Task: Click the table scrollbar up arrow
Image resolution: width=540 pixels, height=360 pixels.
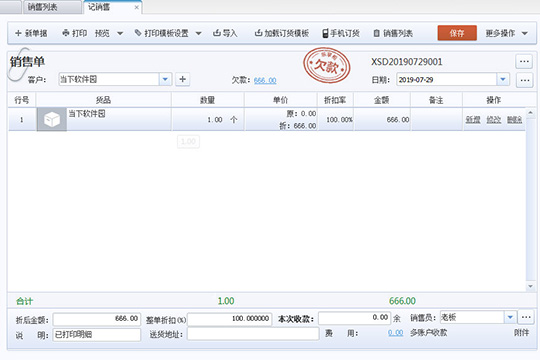Action: point(530,113)
